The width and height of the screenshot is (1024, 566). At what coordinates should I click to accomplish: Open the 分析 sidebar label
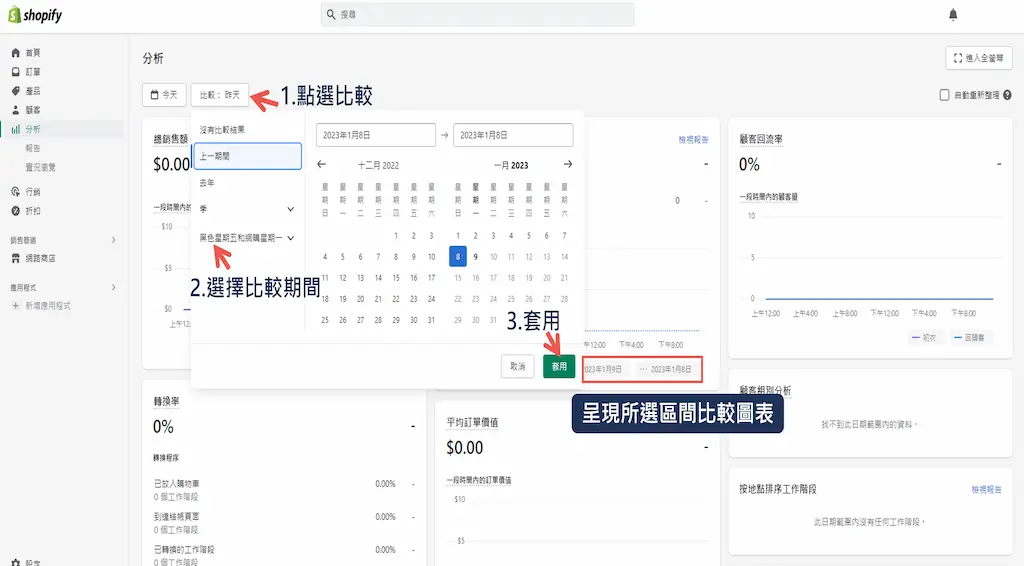(33, 129)
